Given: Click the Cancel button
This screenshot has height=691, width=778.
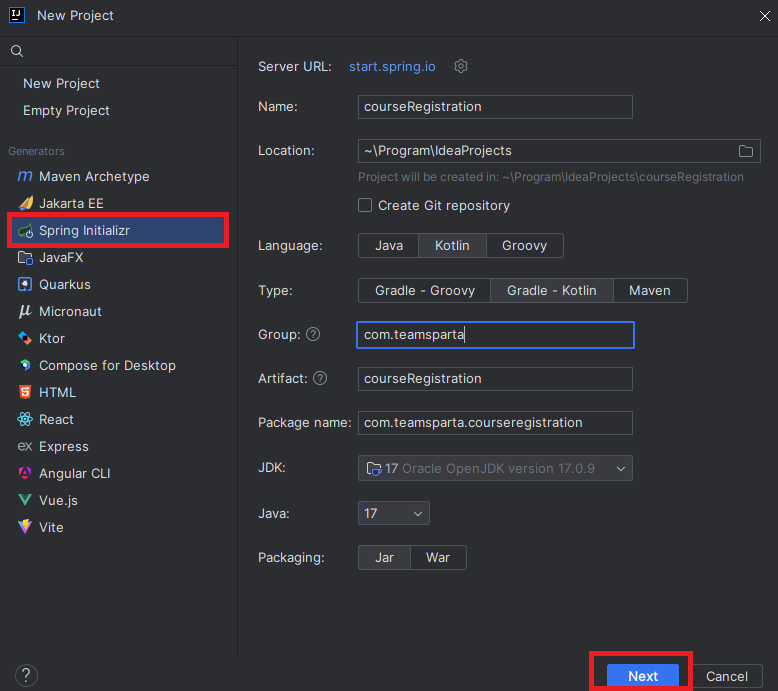Looking at the screenshot, I should 726,676.
